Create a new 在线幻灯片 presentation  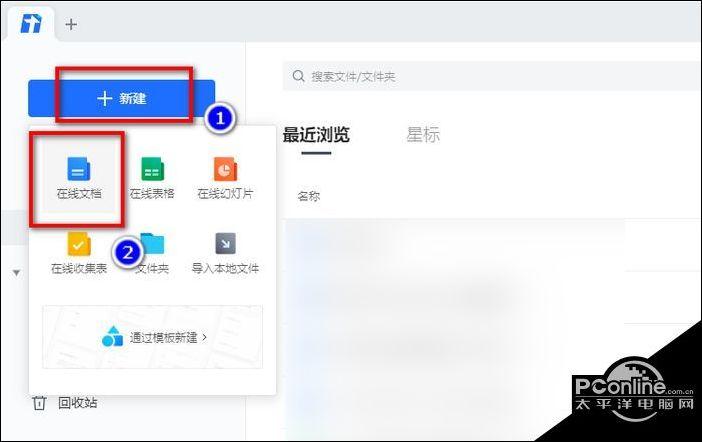(x=225, y=178)
